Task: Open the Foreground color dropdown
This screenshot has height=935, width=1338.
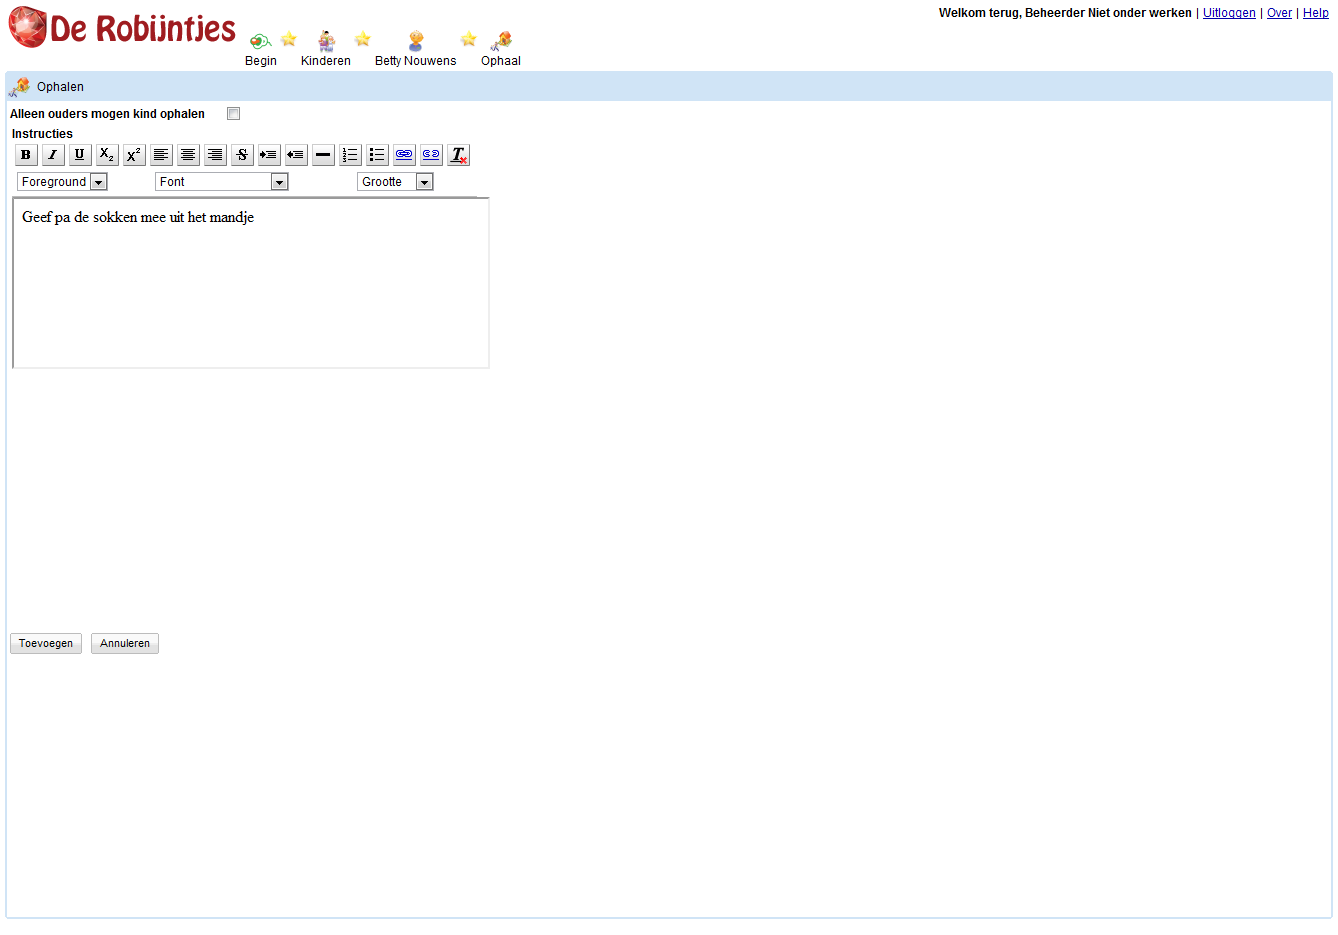Action: (x=62, y=182)
